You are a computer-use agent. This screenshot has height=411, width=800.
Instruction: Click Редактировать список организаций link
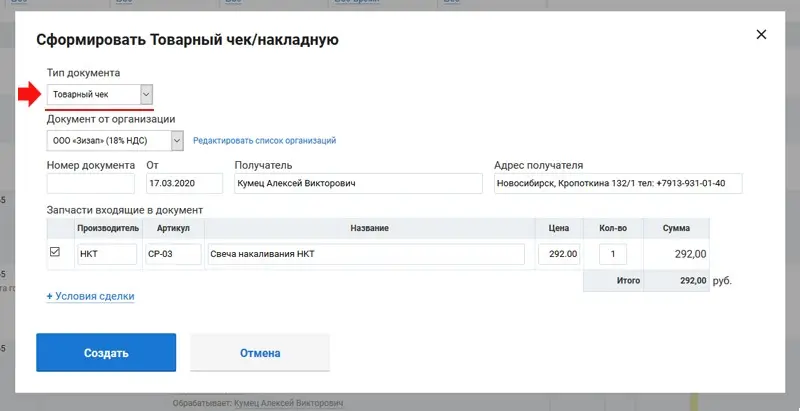(264, 141)
